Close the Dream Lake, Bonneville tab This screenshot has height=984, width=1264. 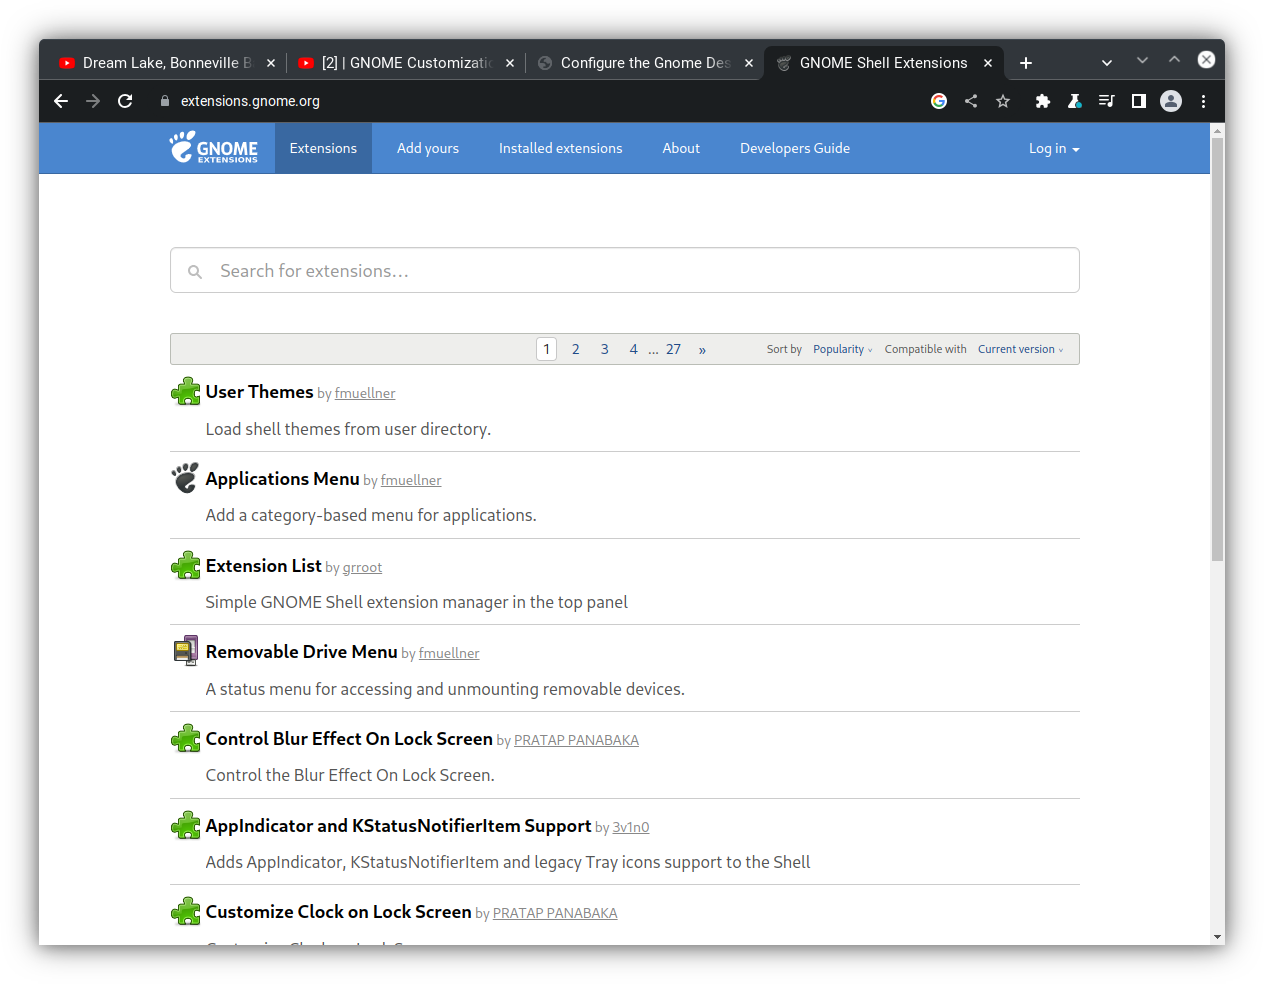pos(271,63)
